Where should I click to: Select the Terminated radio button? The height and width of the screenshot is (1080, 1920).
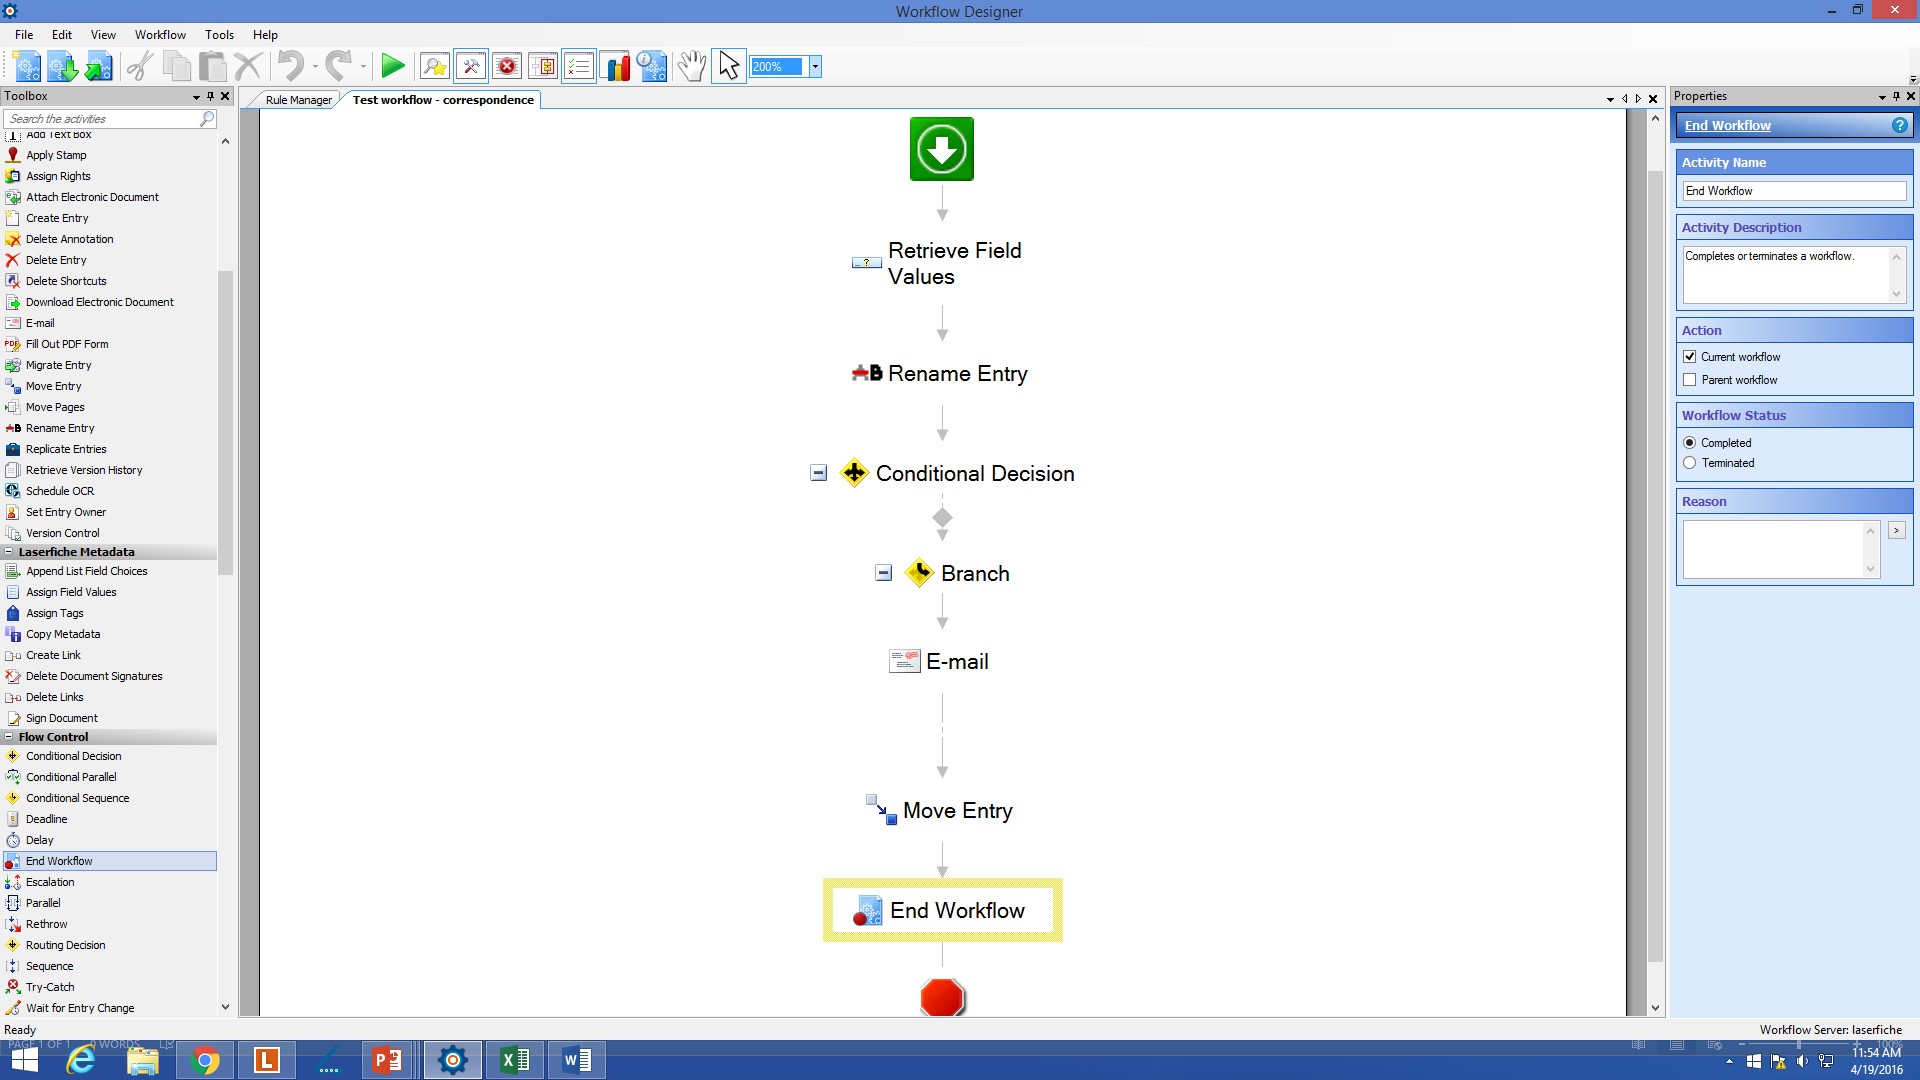1691,462
